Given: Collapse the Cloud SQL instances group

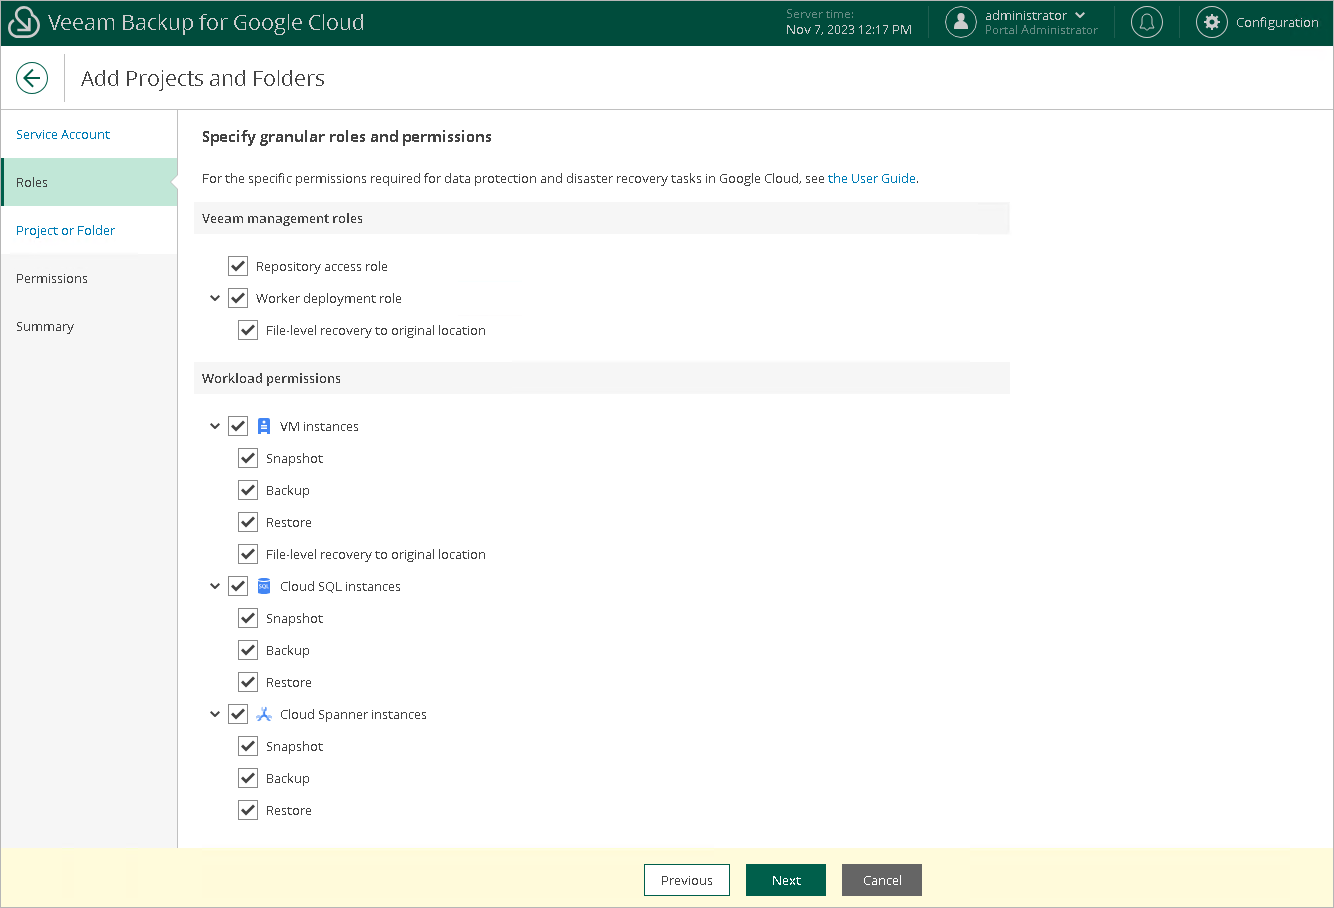Looking at the screenshot, I should point(215,586).
